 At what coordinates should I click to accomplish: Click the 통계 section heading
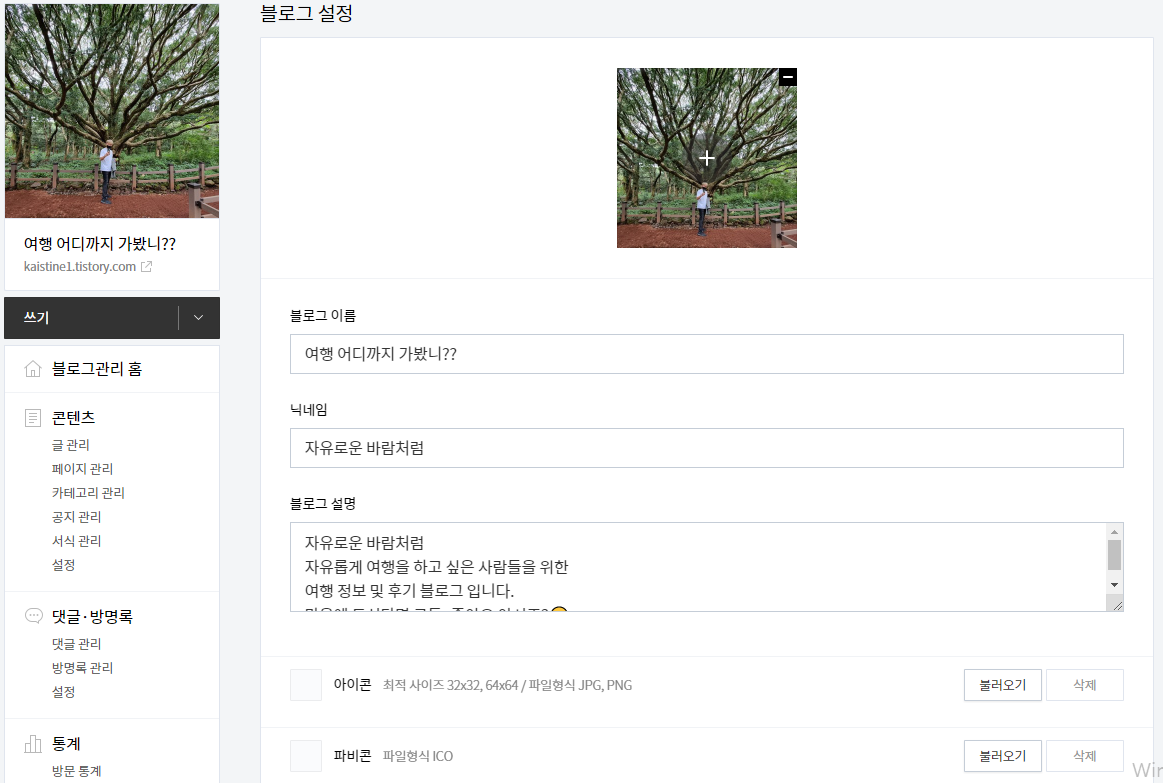click(66, 744)
